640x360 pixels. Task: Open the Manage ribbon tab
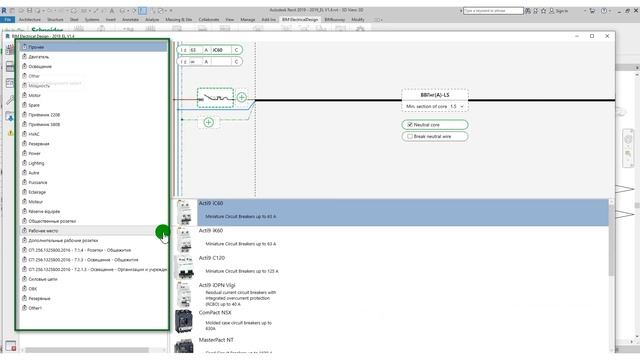pos(248,20)
